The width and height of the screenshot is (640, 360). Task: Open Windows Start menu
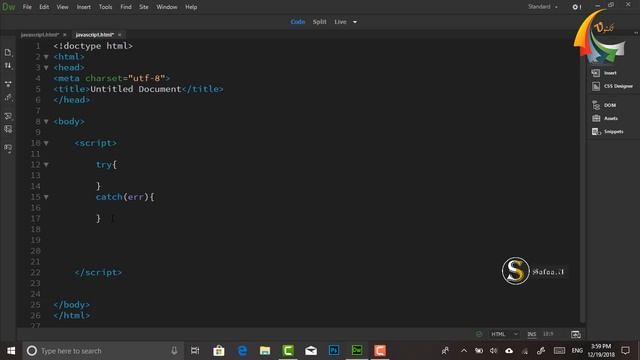(x=11, y=351)
